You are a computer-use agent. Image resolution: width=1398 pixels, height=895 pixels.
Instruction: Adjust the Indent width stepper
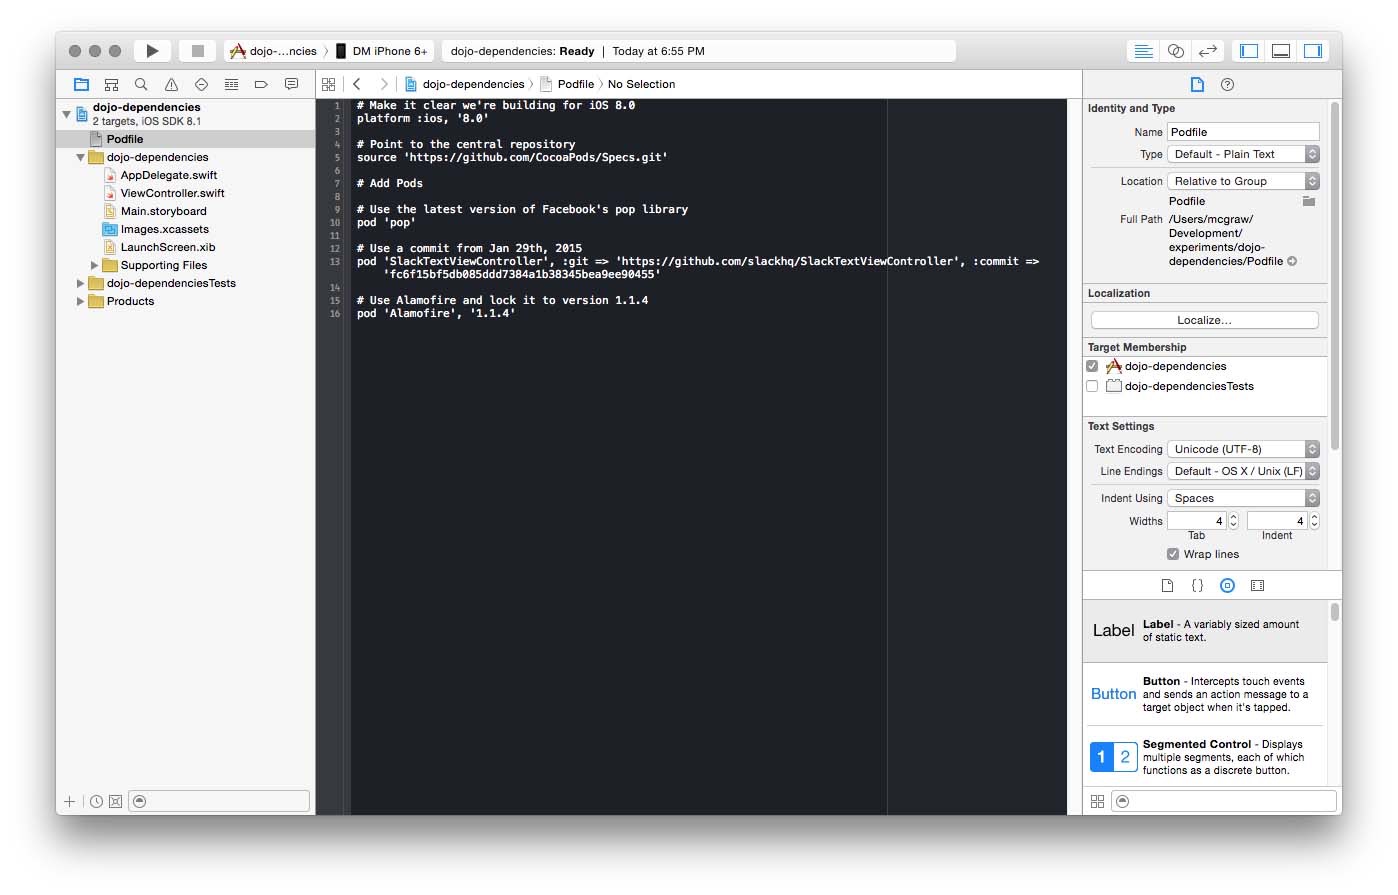pos(1314,521)
